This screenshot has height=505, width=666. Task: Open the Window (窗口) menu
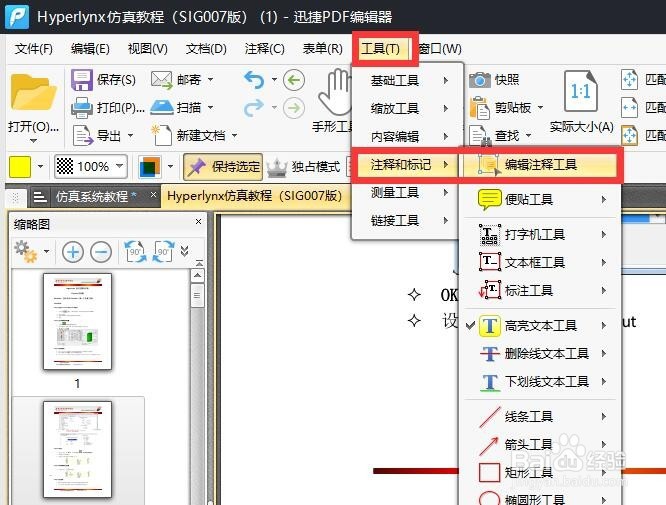pyautogui.click(x=440, y=49)
